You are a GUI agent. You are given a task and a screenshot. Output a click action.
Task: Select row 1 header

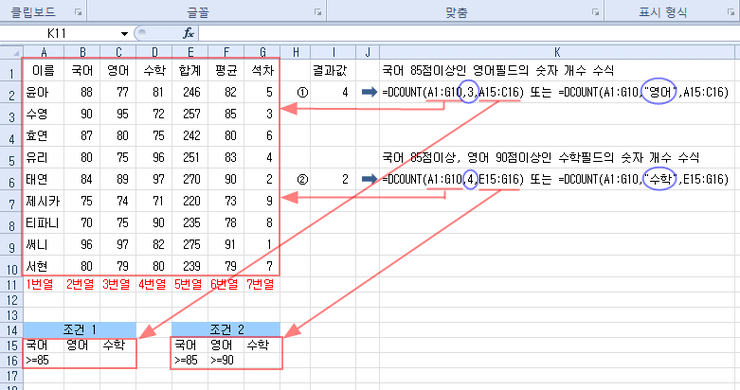pyautogui.click(x=12, y=70)
